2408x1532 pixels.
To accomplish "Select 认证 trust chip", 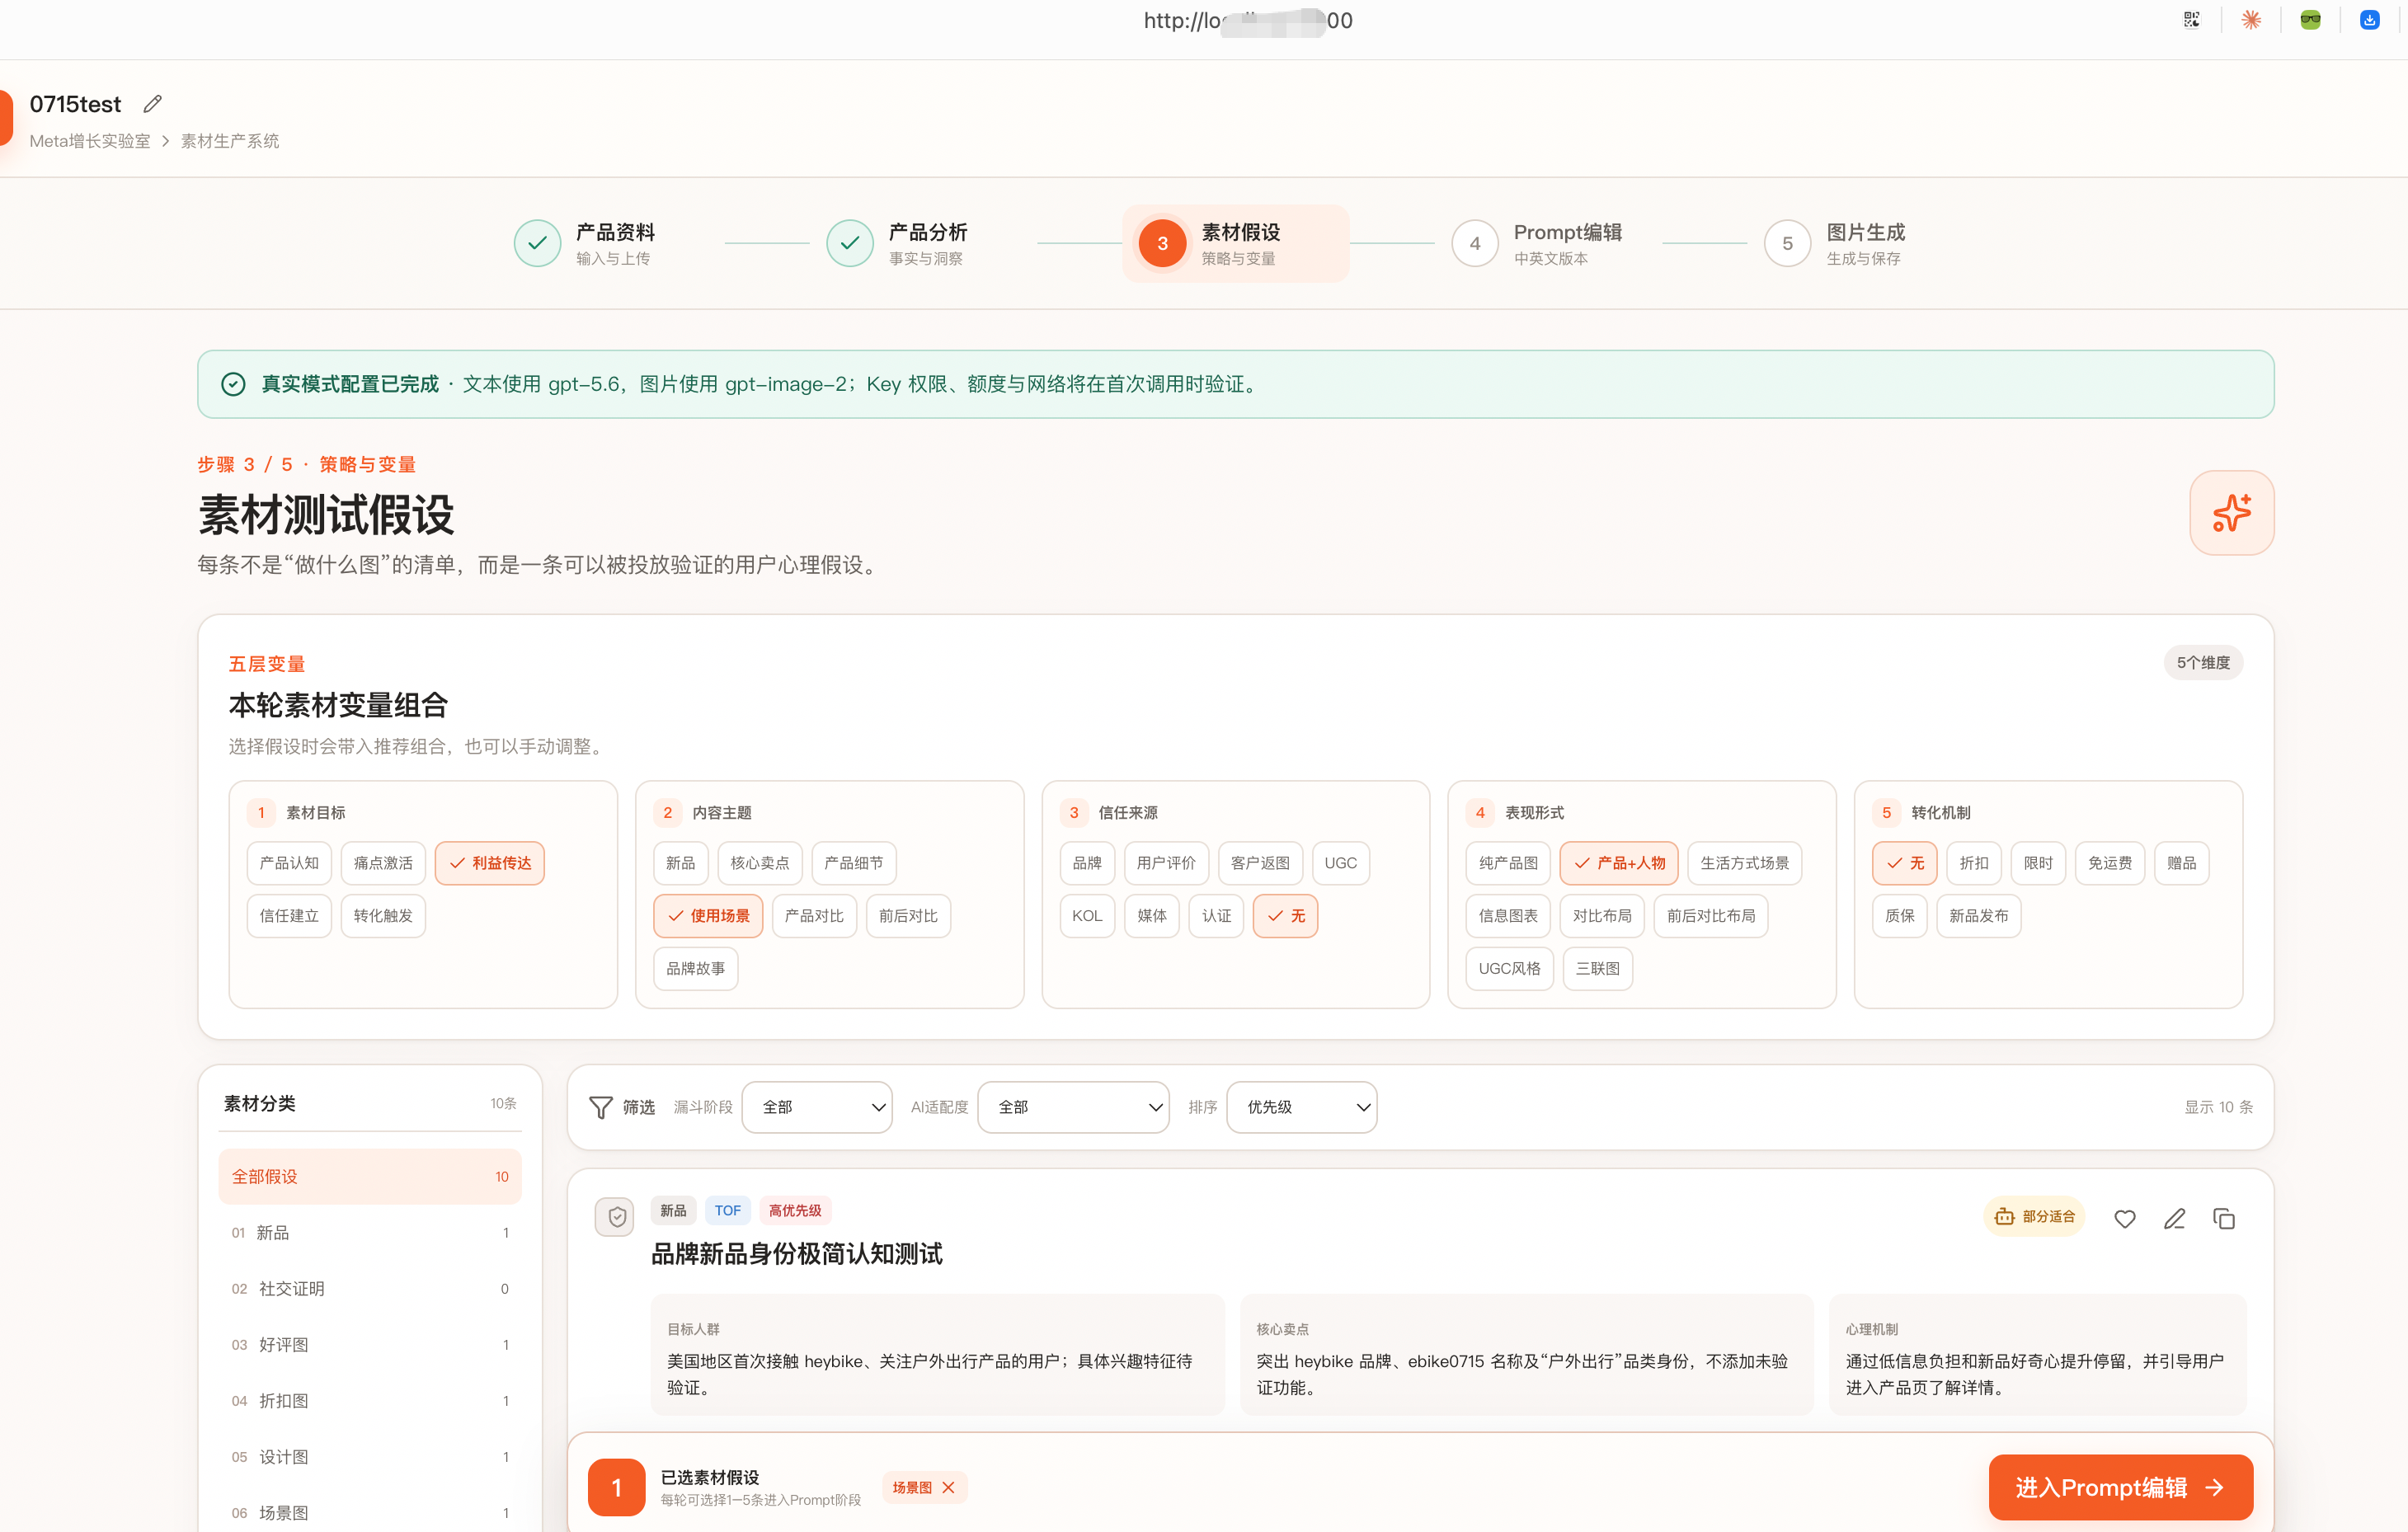I will tap(1216, 916).
